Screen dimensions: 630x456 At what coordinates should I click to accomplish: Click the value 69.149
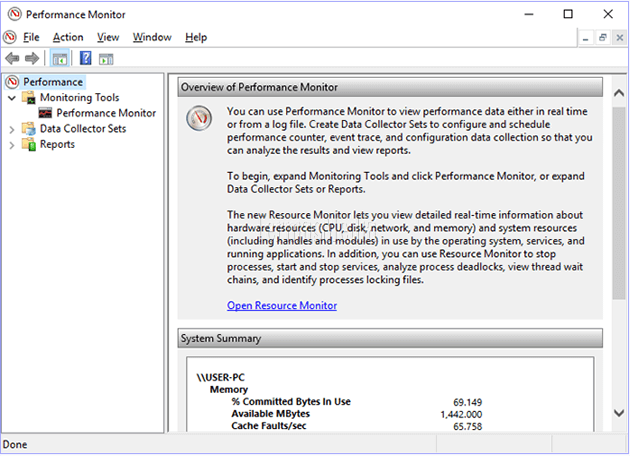[467, 402]
